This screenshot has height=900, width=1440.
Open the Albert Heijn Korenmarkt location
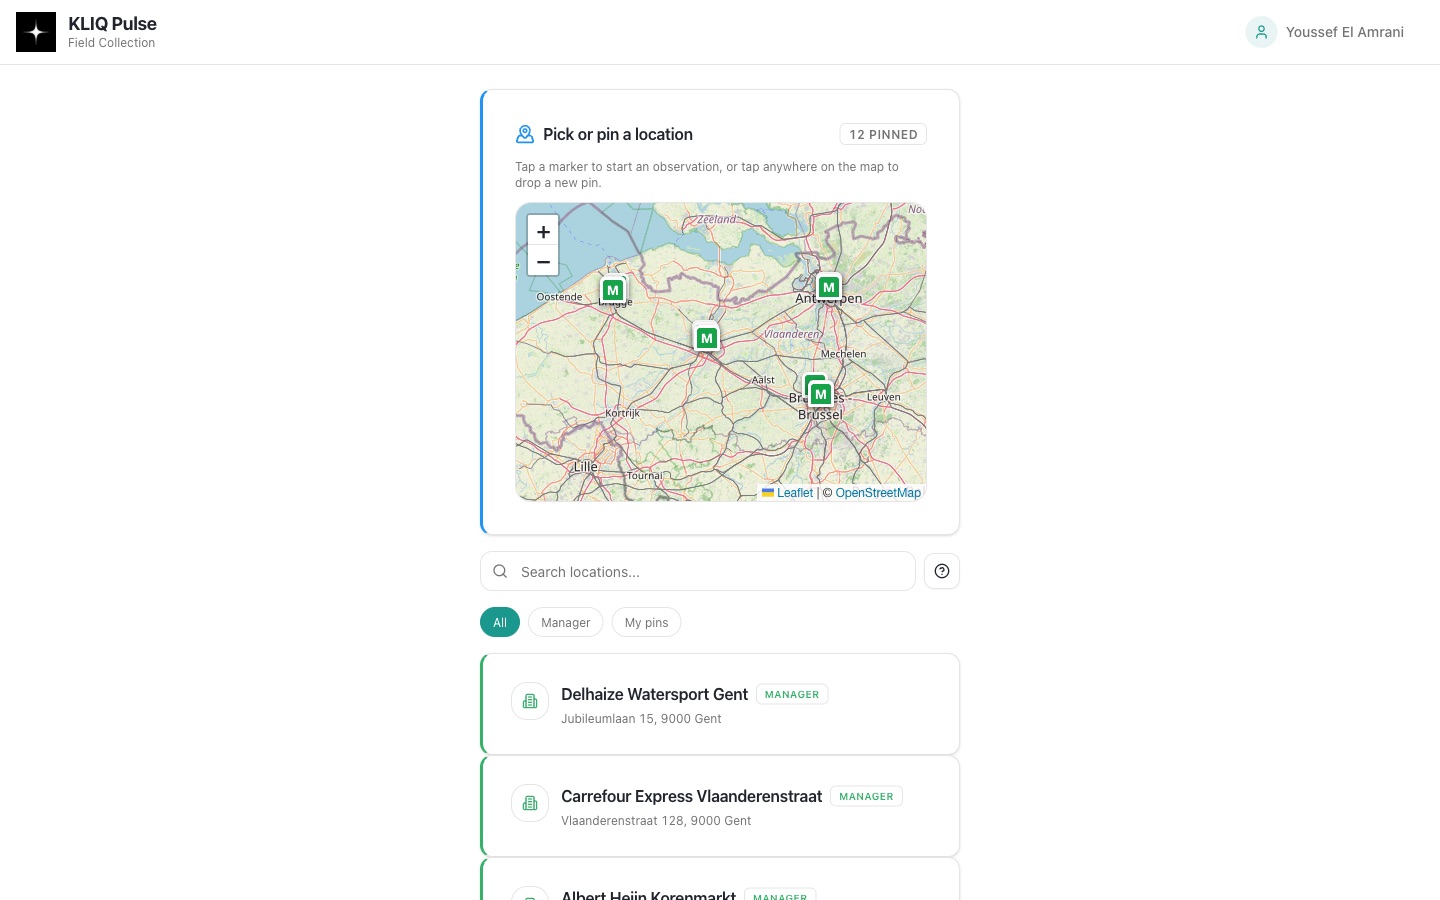720,880
